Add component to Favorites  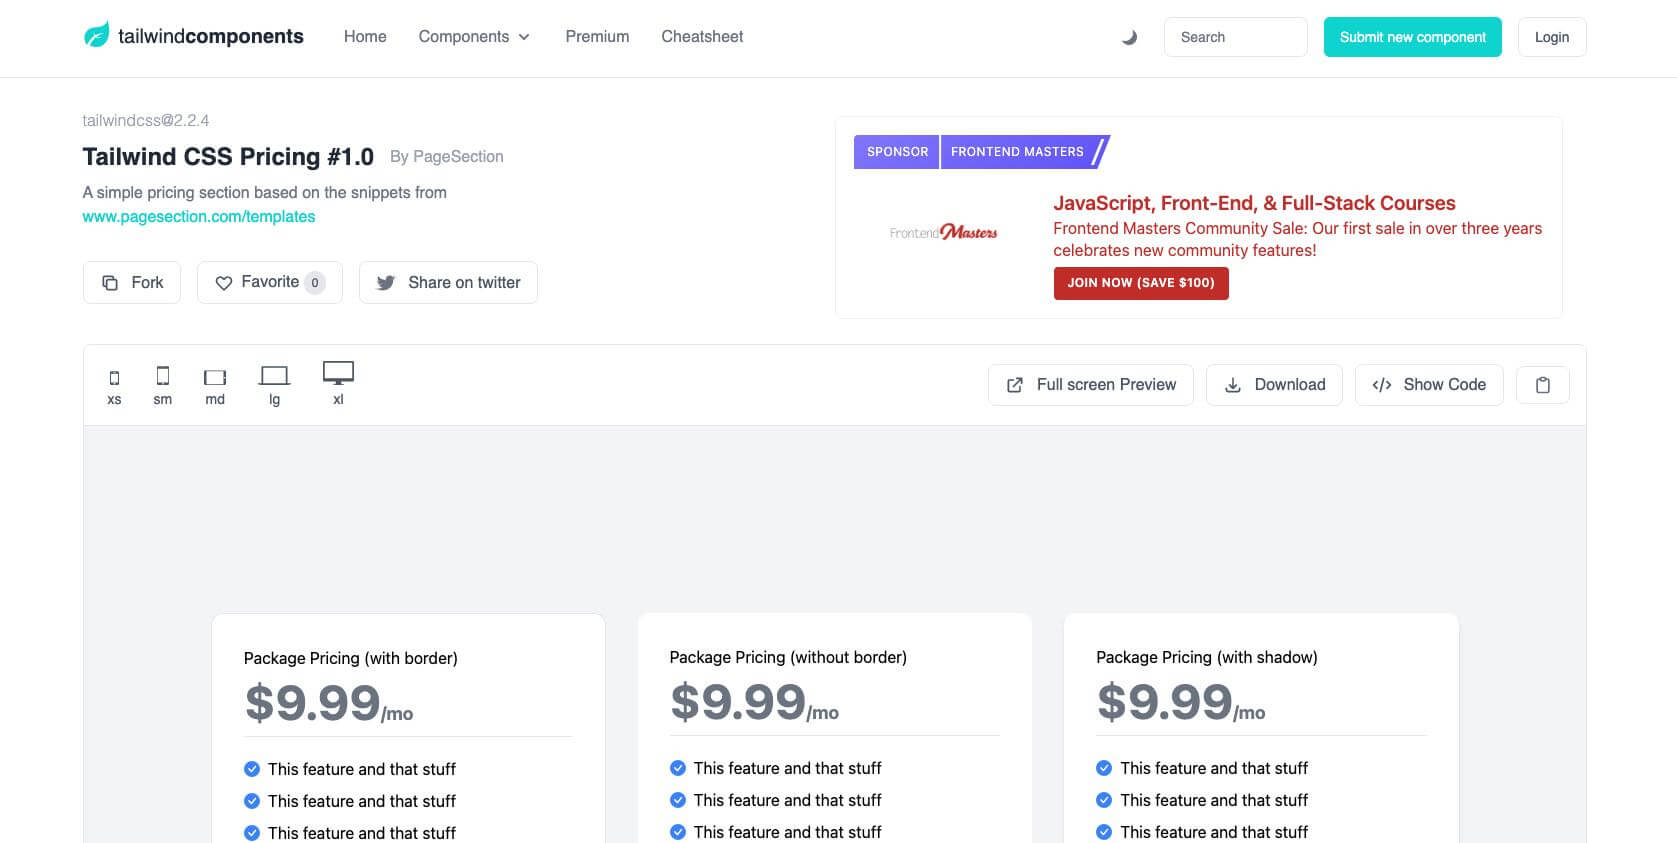tap(270, 283)
